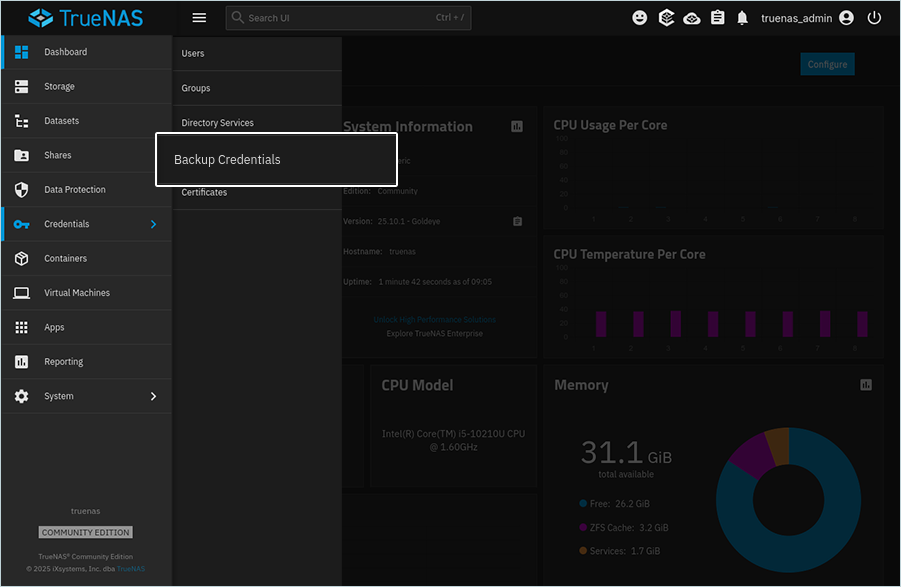Click the truenas_admin username
This screenshot has width=901, height=587.
coord(796,18)
